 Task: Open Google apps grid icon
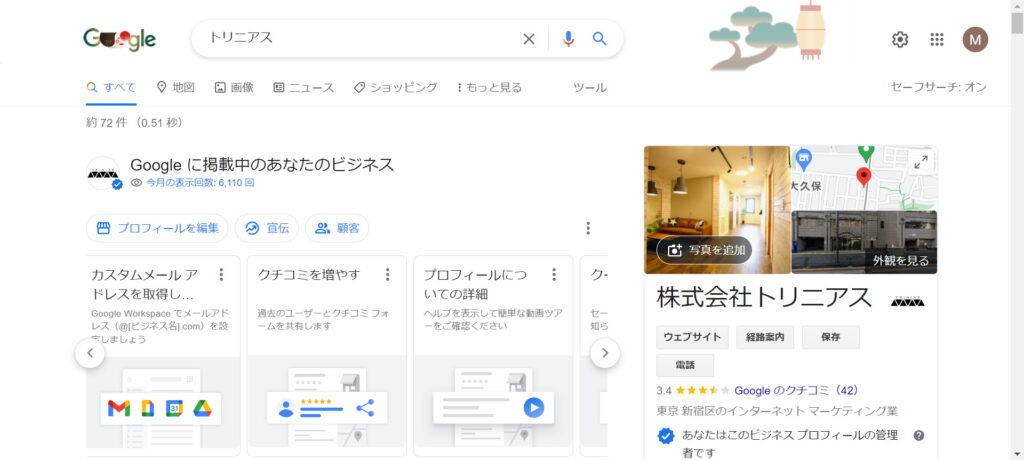pyautogui.click(x=937, y=40)
